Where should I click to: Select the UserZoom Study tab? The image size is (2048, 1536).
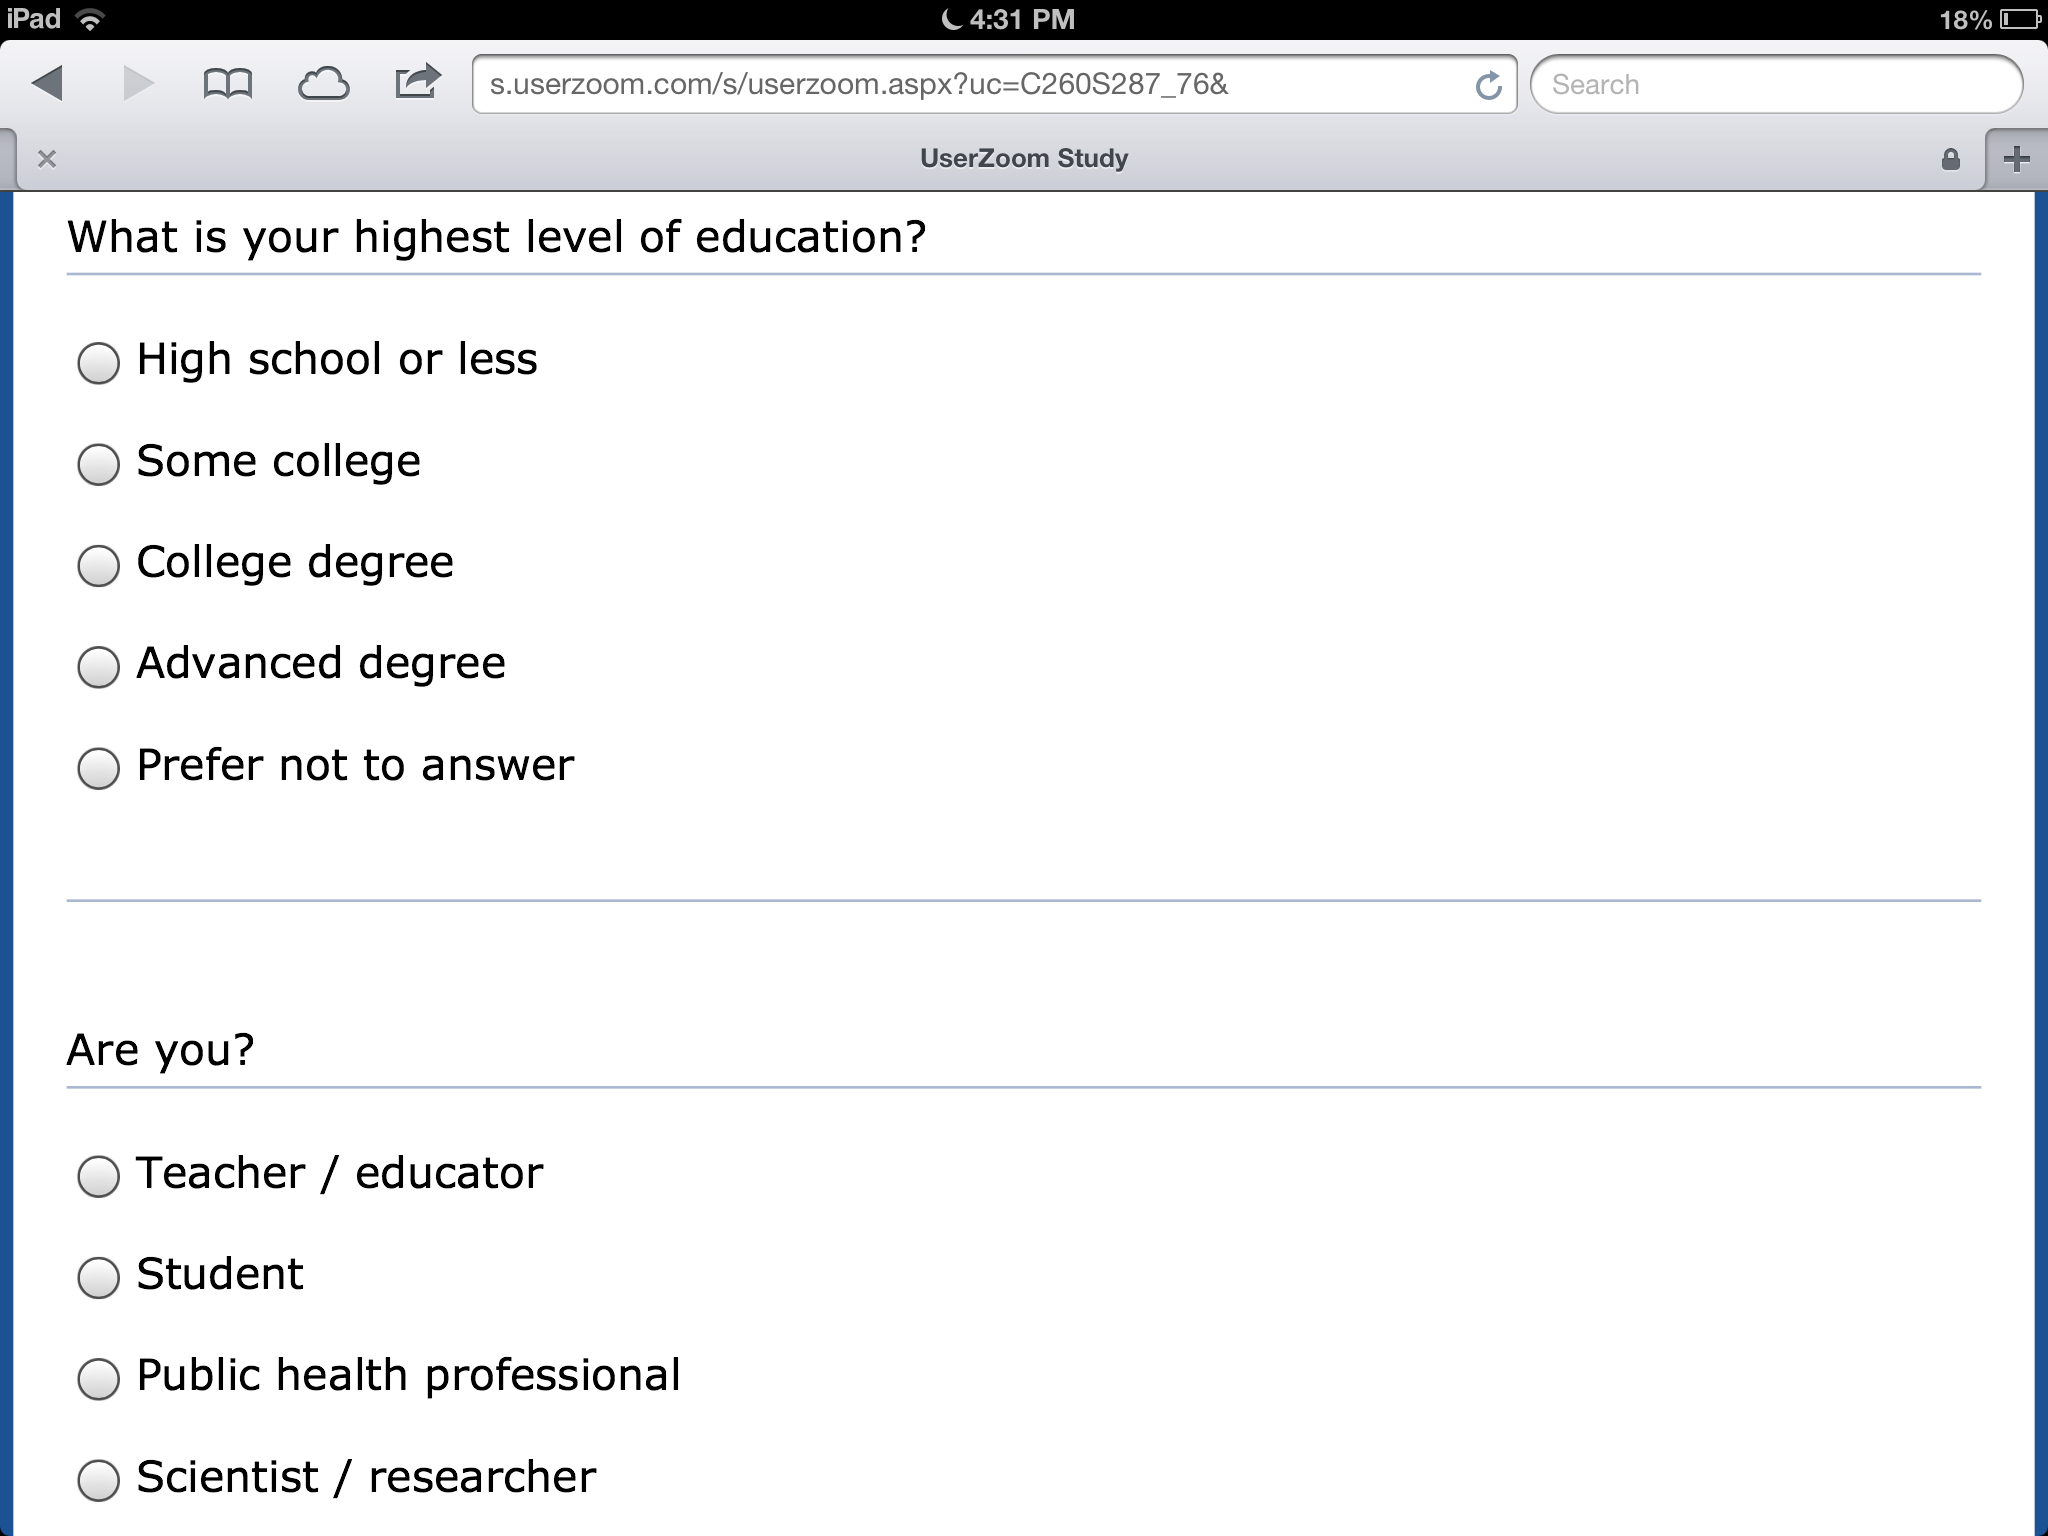pyautogui.click(x=1024, y=159)
